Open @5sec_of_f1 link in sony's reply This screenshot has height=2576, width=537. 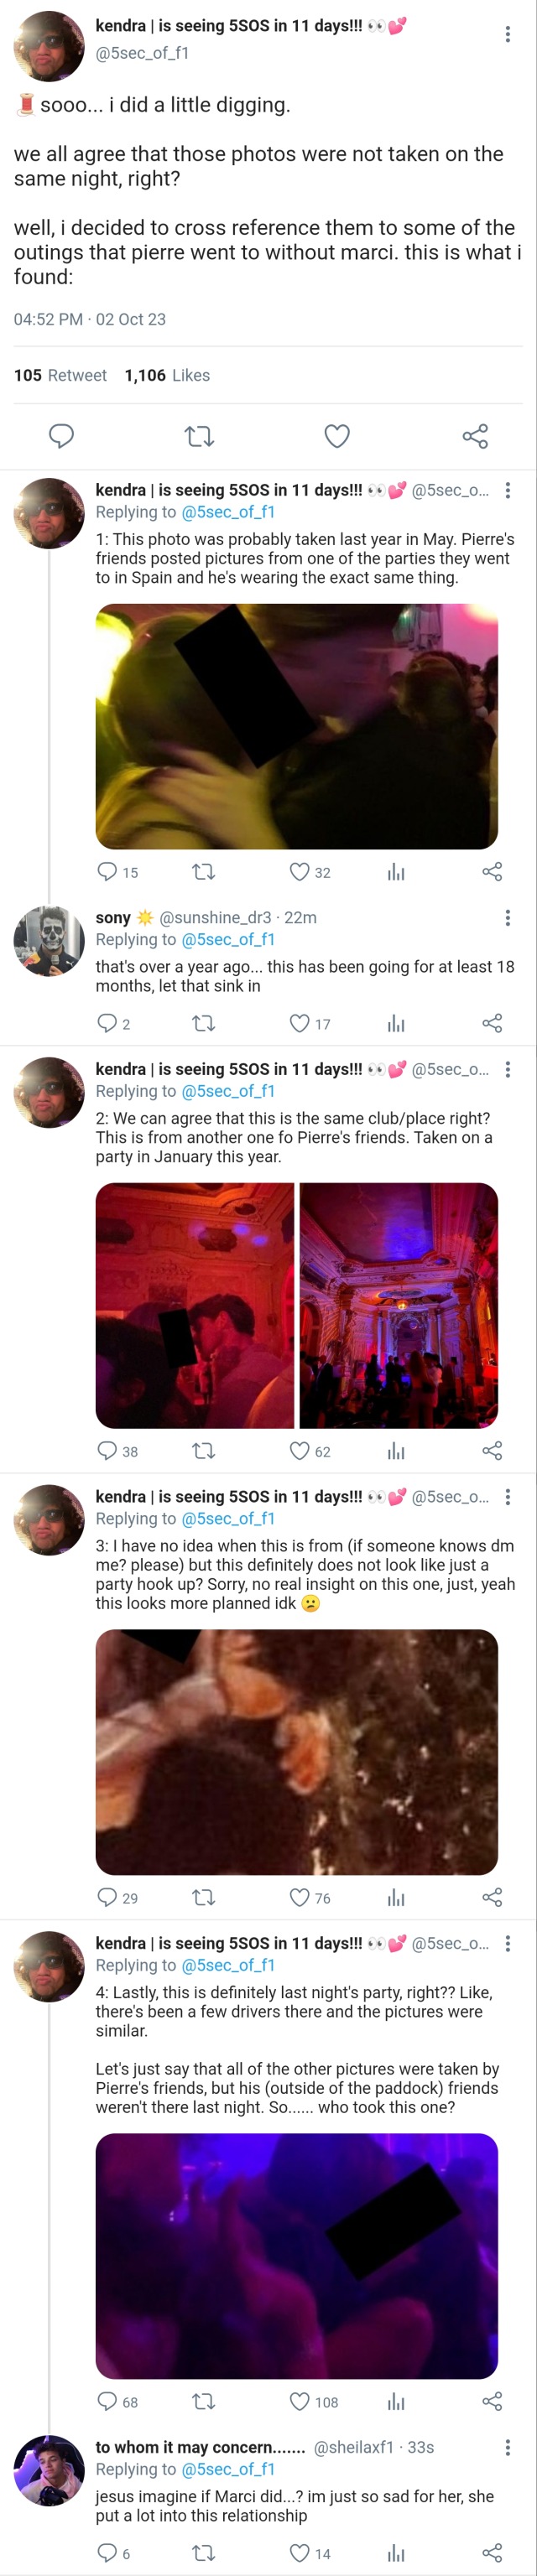click(x=228, y=939)
